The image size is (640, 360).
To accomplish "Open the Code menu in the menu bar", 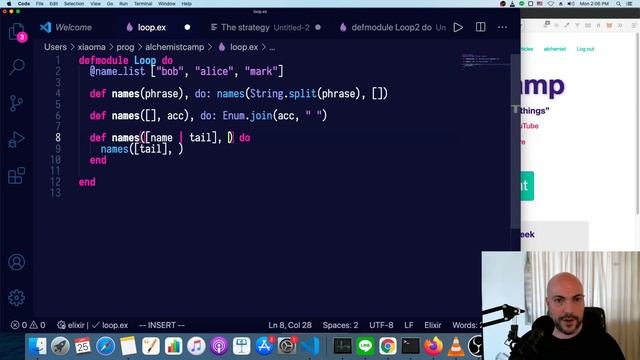I will pyautogui.click(x=24, y=4).
